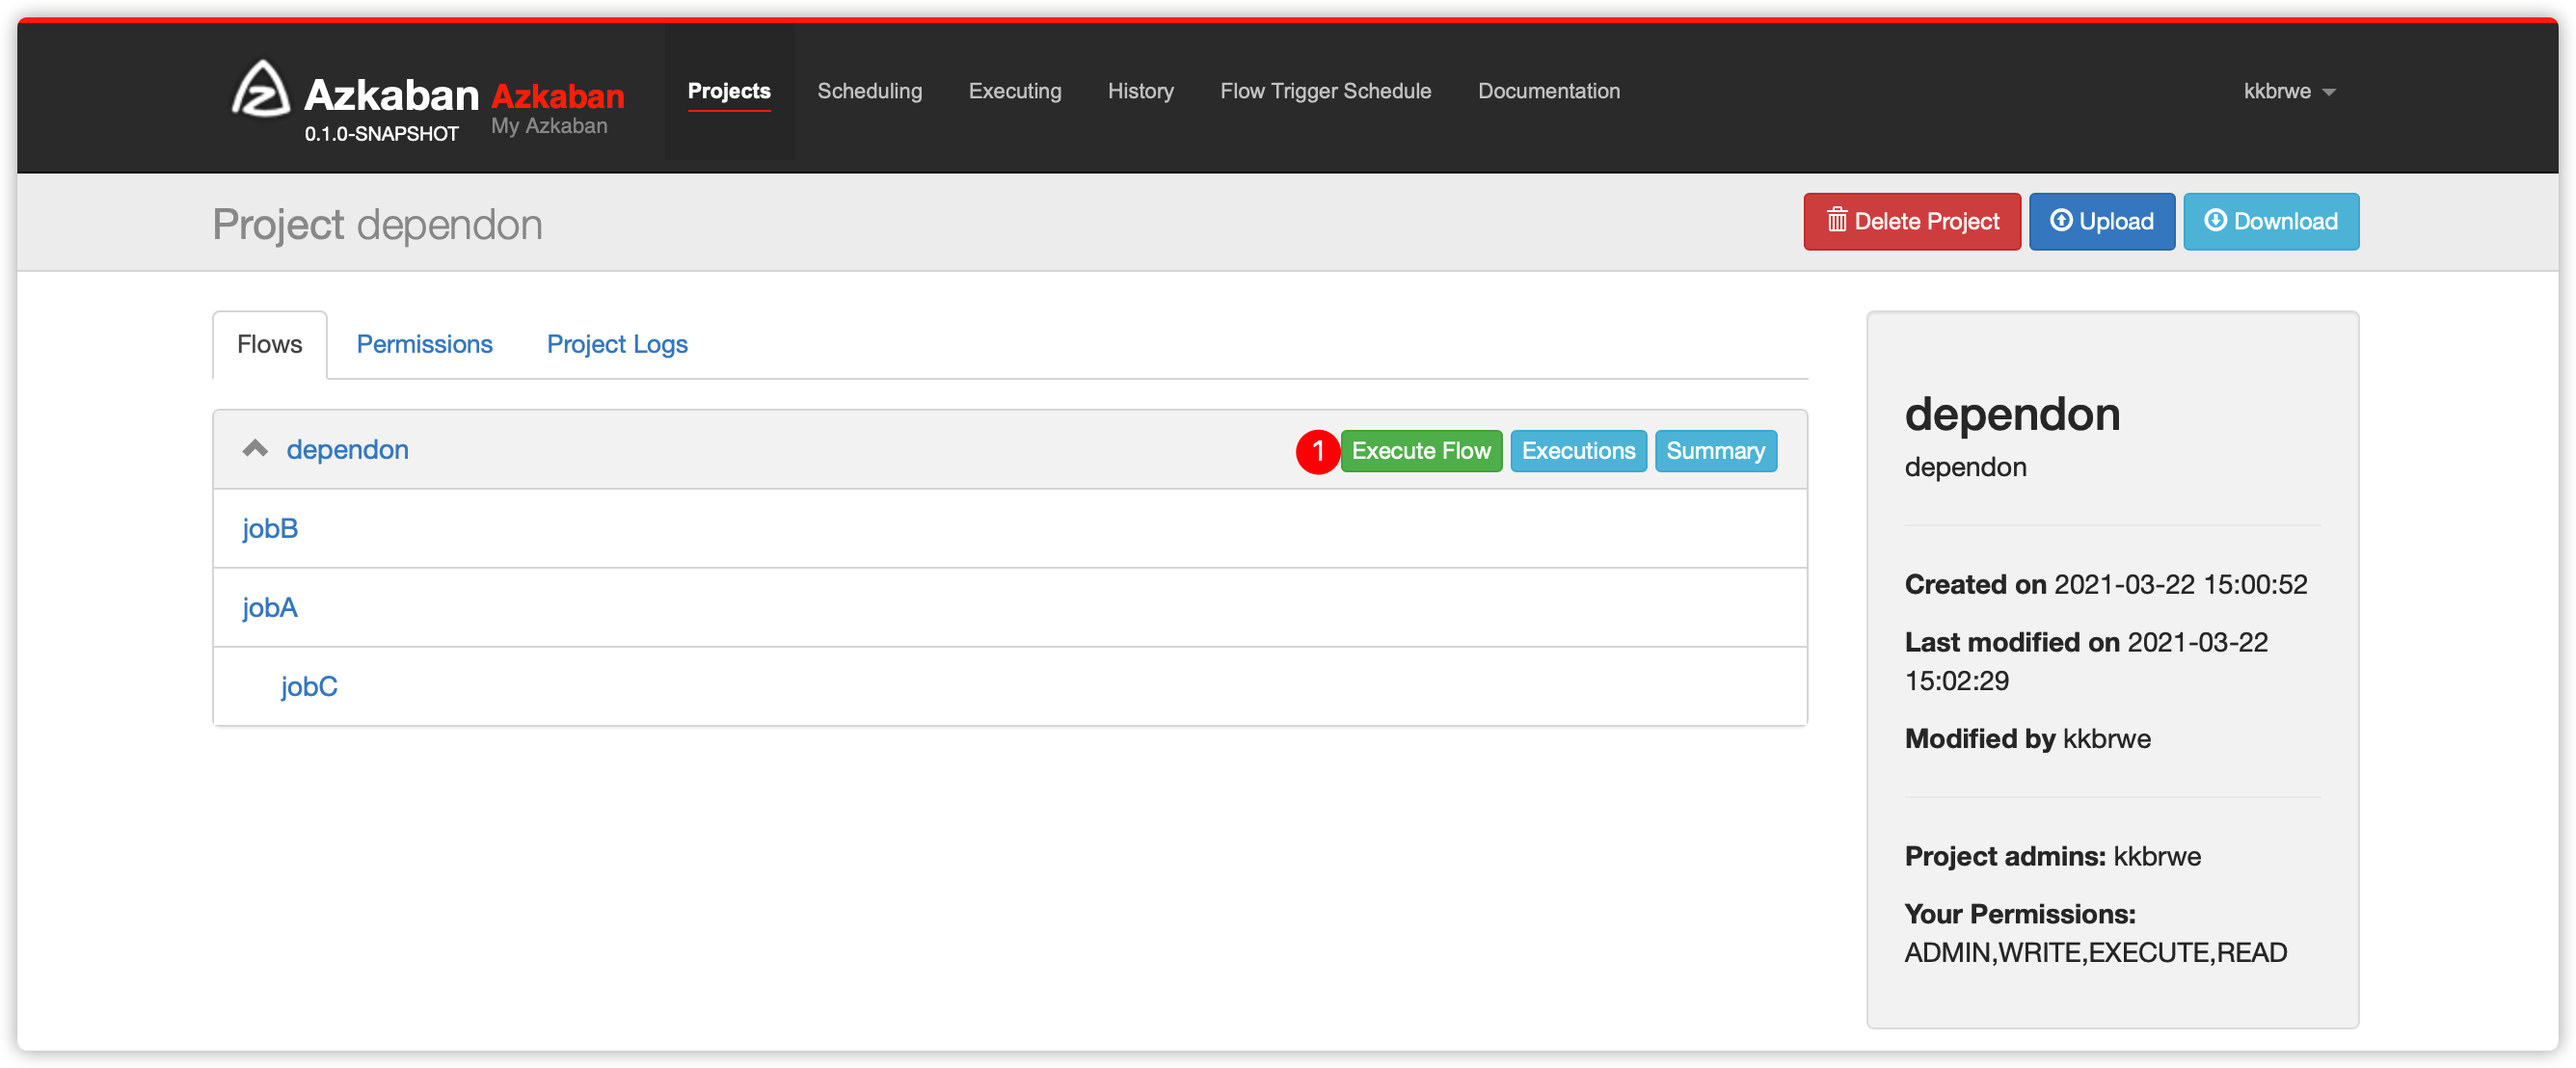Click the Summary button
Viewport: 2576px width, 1068px height.
tap(1715, 451)
